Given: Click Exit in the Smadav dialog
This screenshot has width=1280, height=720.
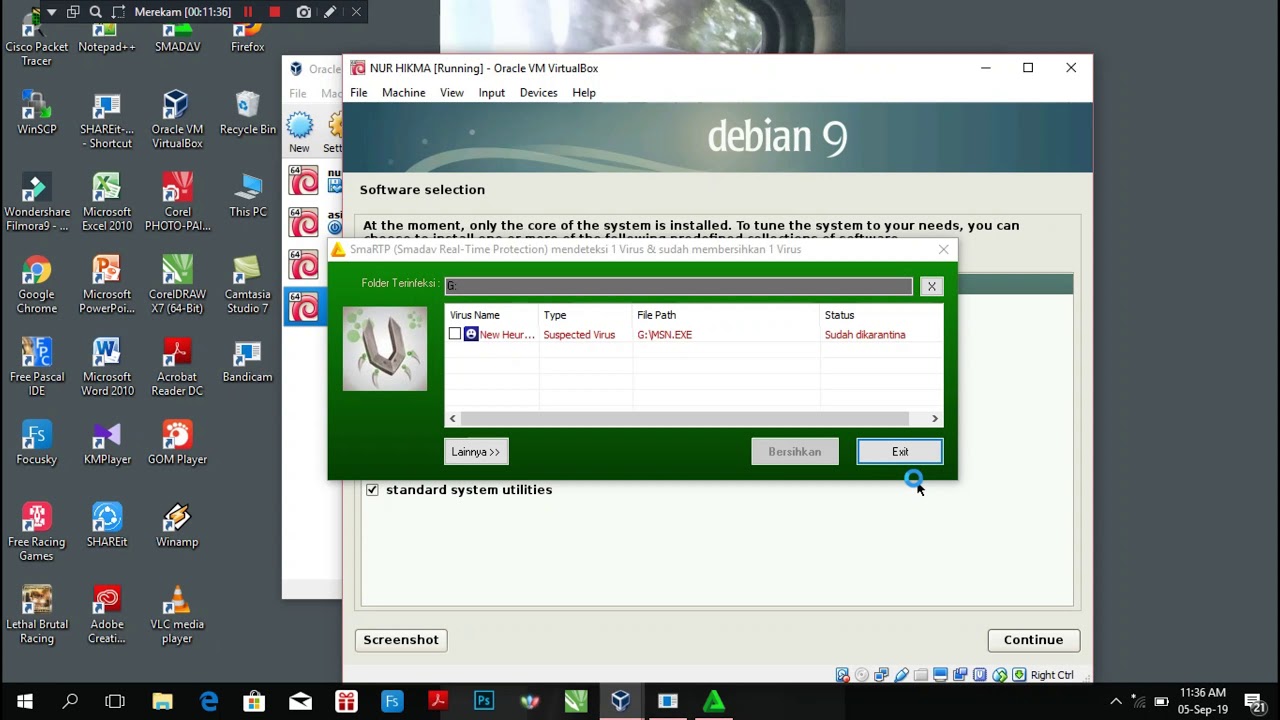Looking at the screenshot, I should click(900, 452).
